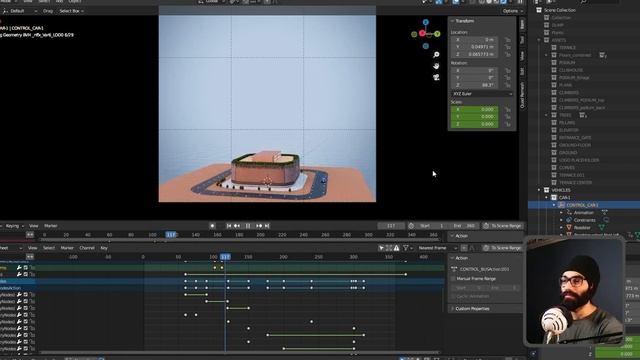Select the ENTRANCE_GATE collection in outliner
This screenshot has height=360, width=640.
[575, 138]
